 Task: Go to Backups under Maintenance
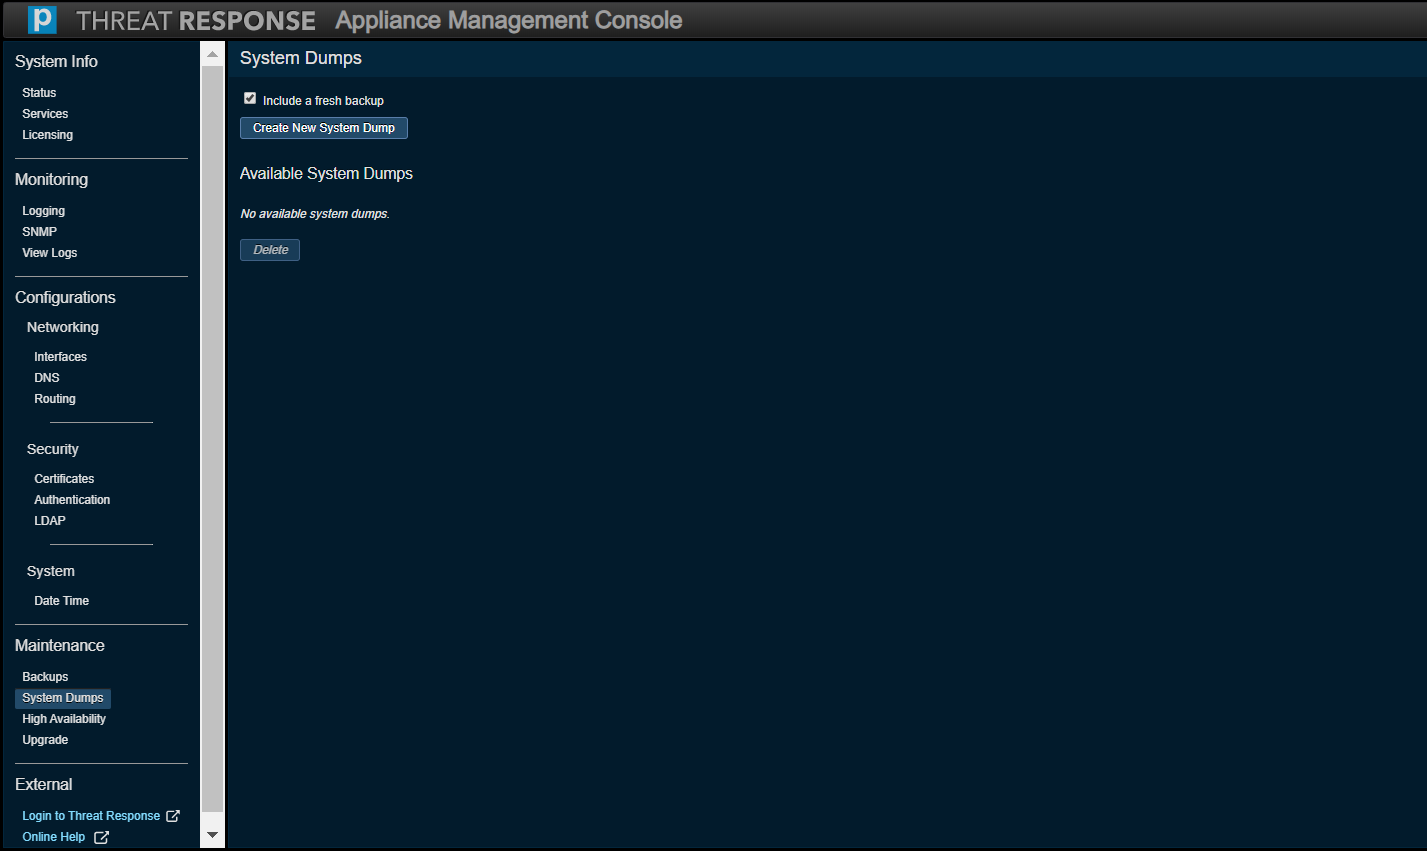(x=45, y=677)
